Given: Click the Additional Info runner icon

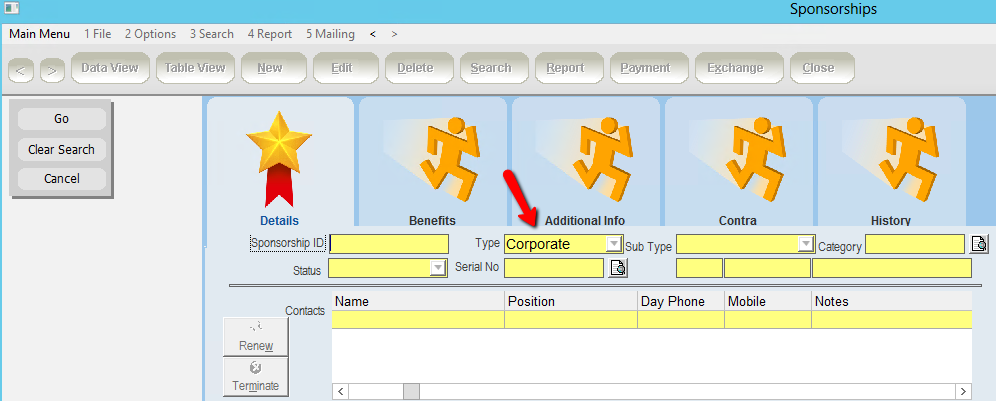Looking at the screenshot, I should 585,157.
